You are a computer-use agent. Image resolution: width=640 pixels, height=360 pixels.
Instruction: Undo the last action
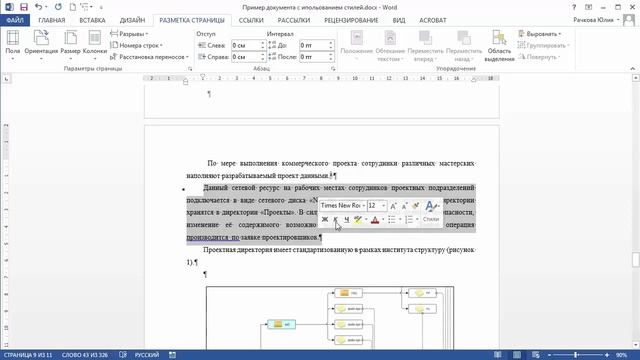click(x=38, y=7)
